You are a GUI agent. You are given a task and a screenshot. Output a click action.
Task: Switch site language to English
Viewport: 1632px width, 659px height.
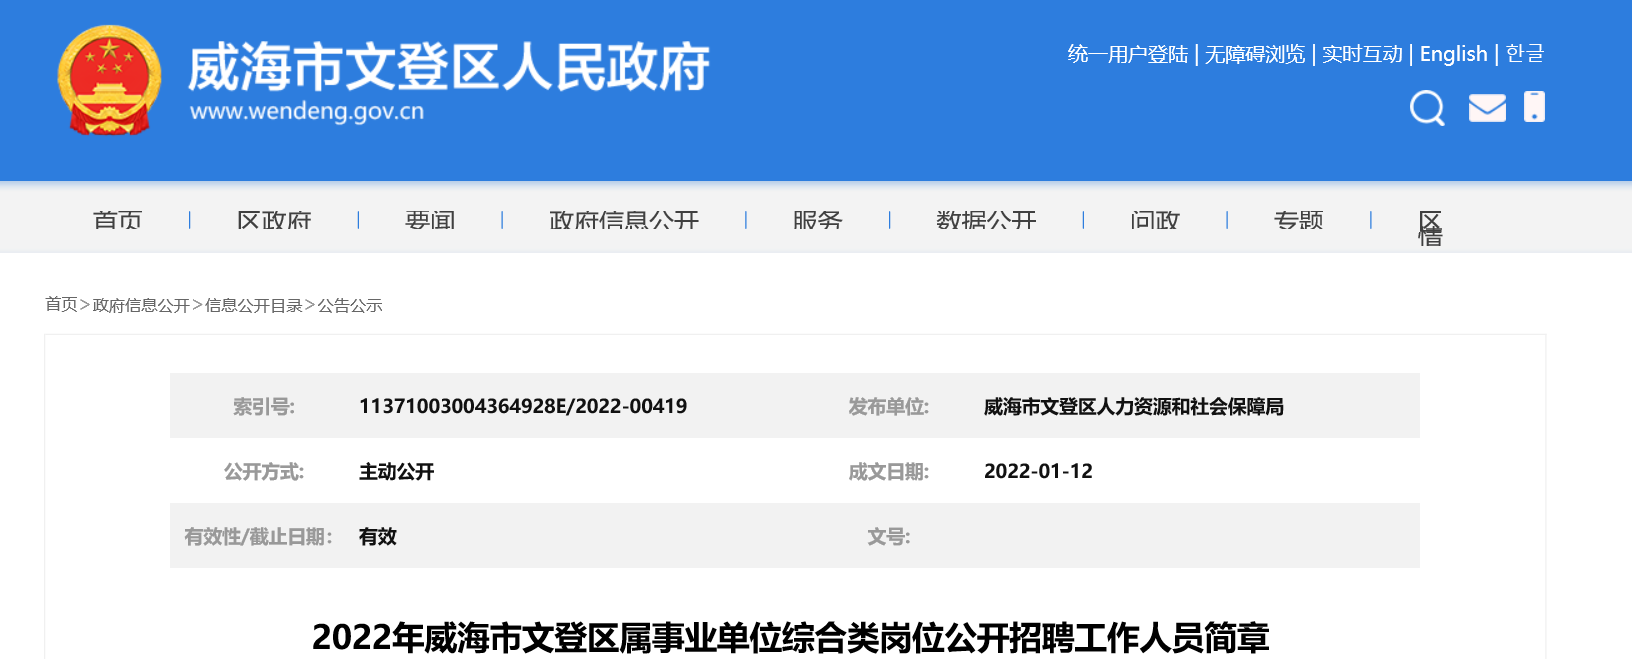tap(1453, 54)
